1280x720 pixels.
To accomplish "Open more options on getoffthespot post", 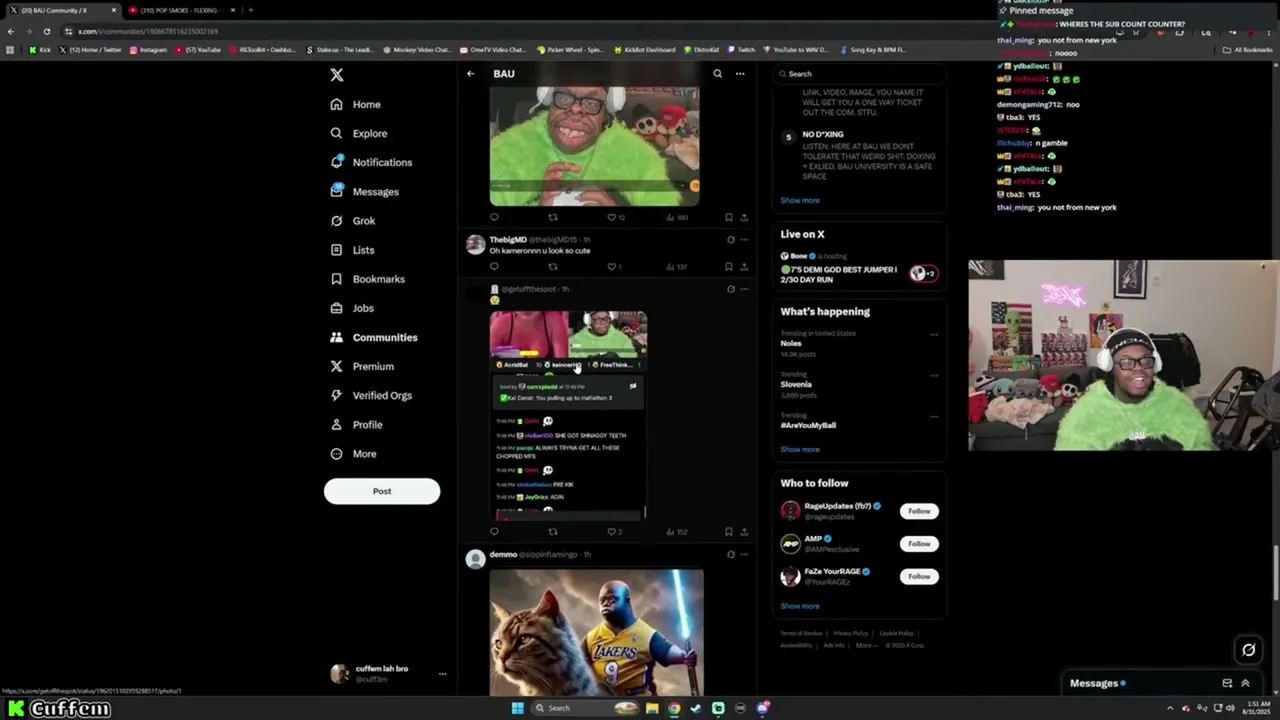I will click(744, 289).
